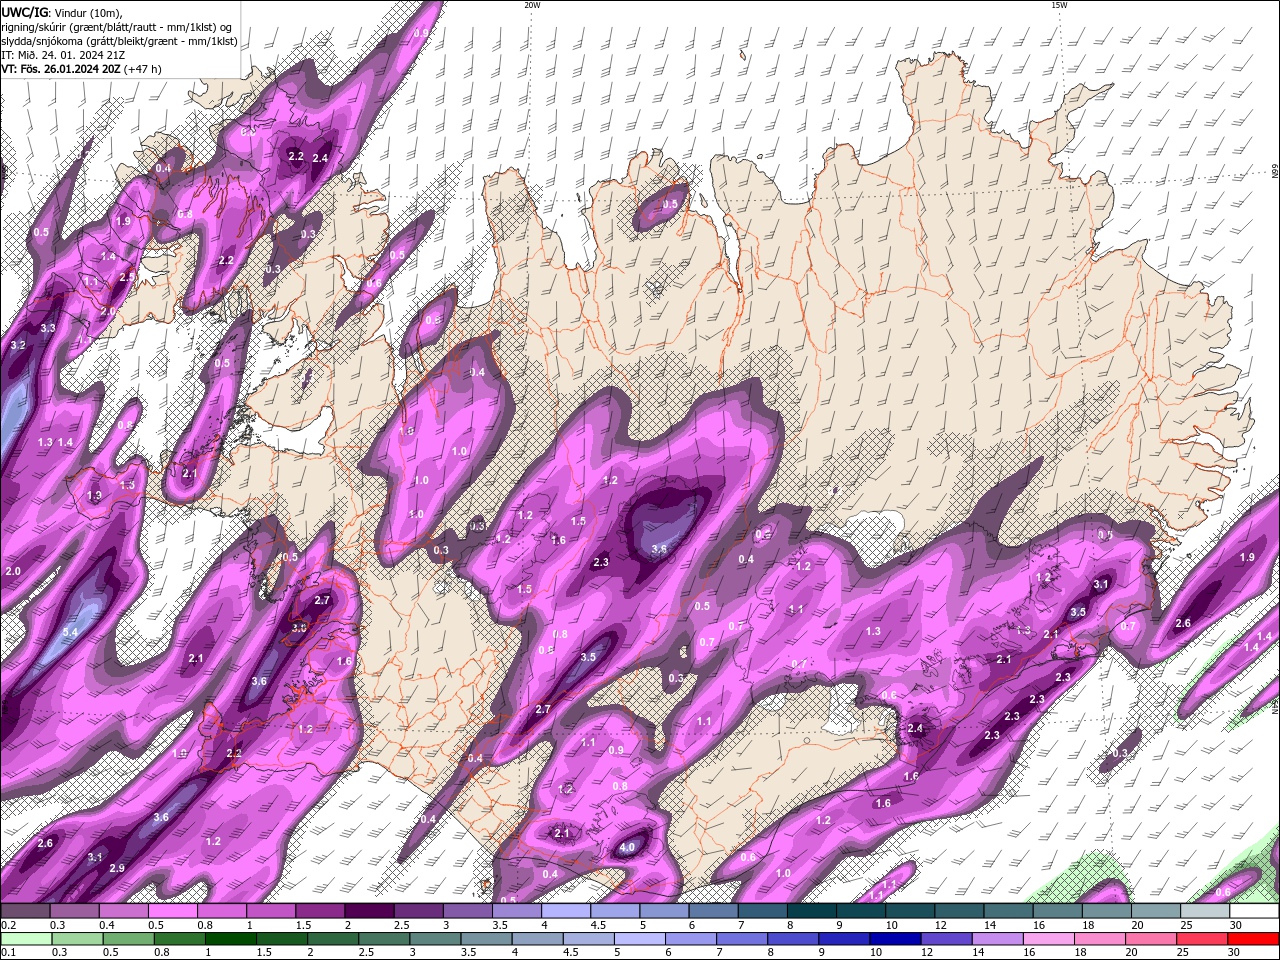
Task: Click the teal swatch between 12 and 14, upper legend
Action: pos(959,911)
